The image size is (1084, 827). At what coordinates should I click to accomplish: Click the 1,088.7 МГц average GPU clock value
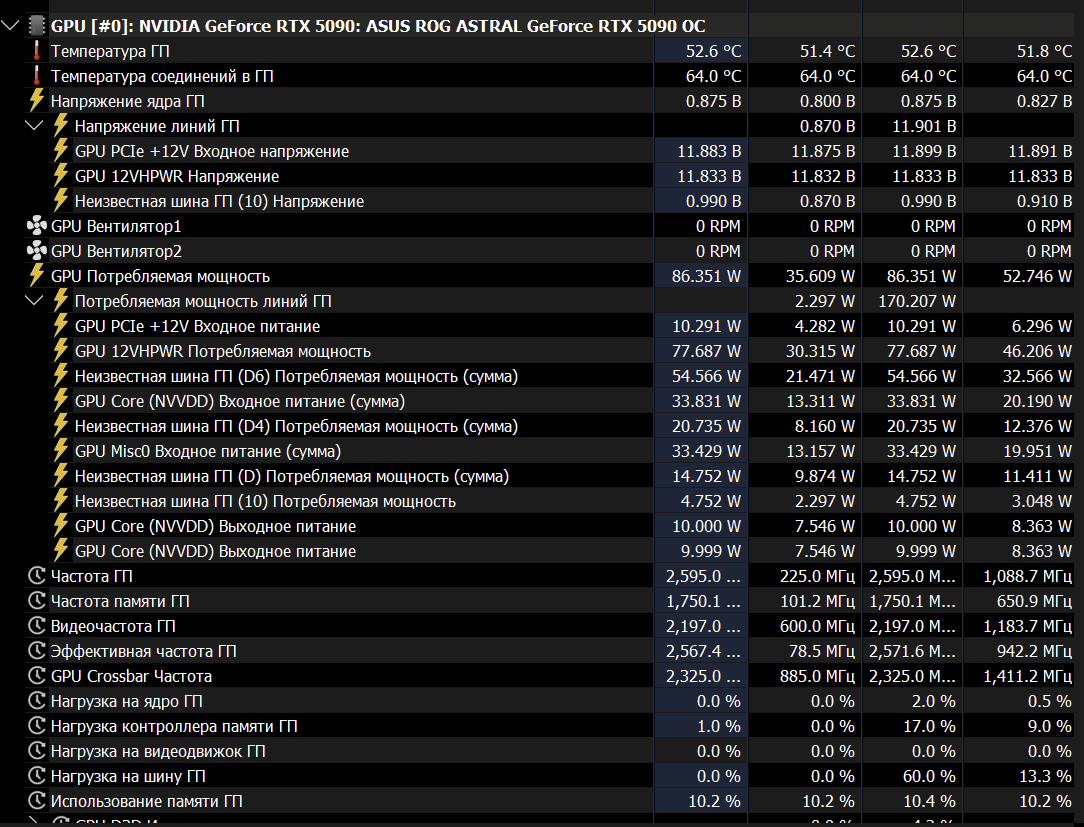tap(1027, 576)
